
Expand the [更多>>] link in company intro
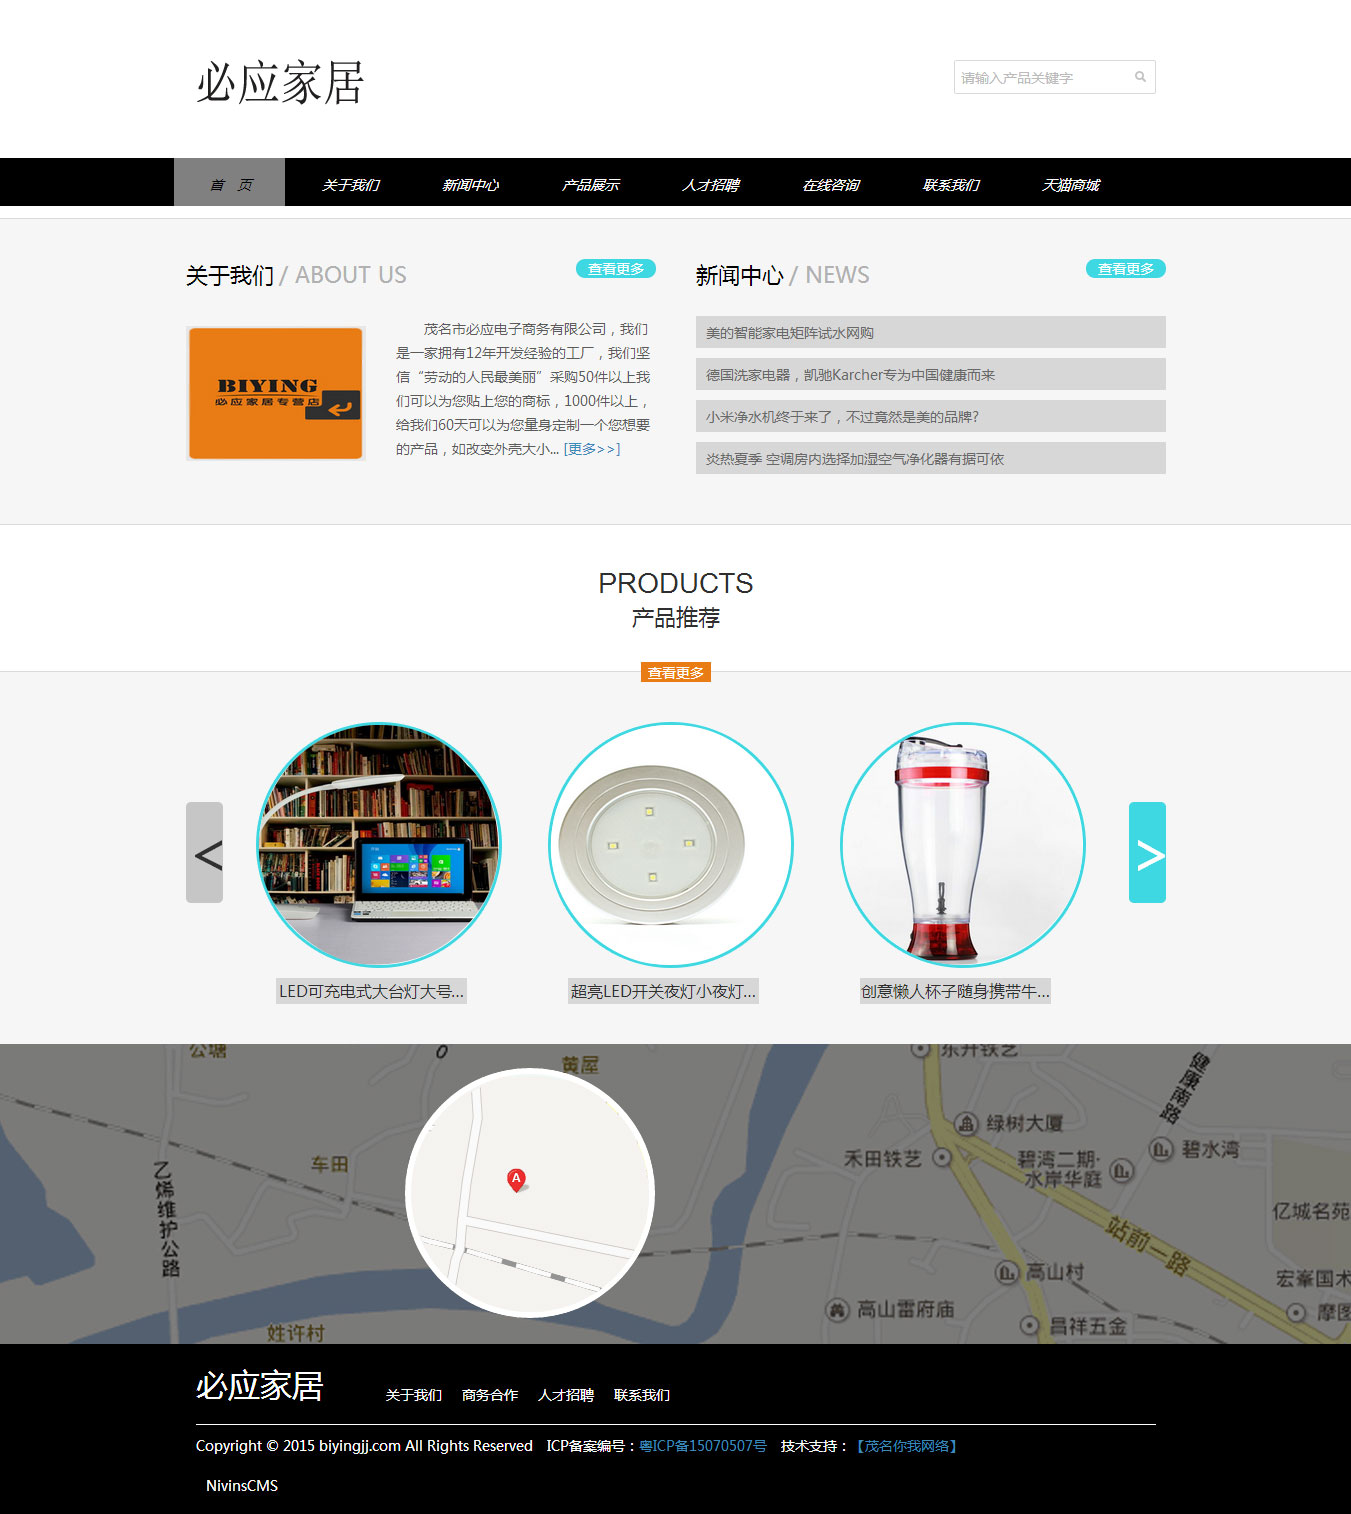coord(592,449)
